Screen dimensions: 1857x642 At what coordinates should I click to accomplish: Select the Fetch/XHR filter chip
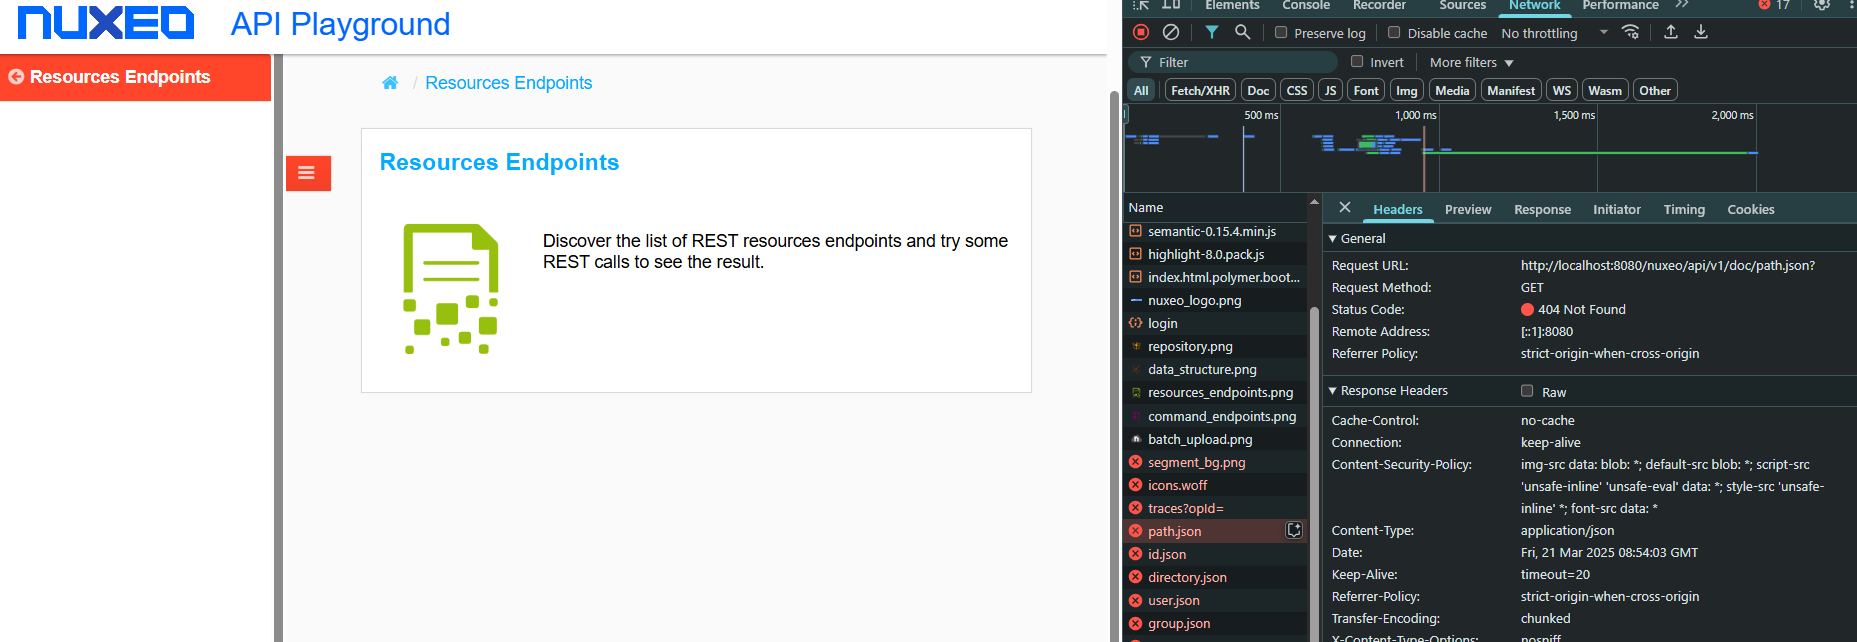1200,90
